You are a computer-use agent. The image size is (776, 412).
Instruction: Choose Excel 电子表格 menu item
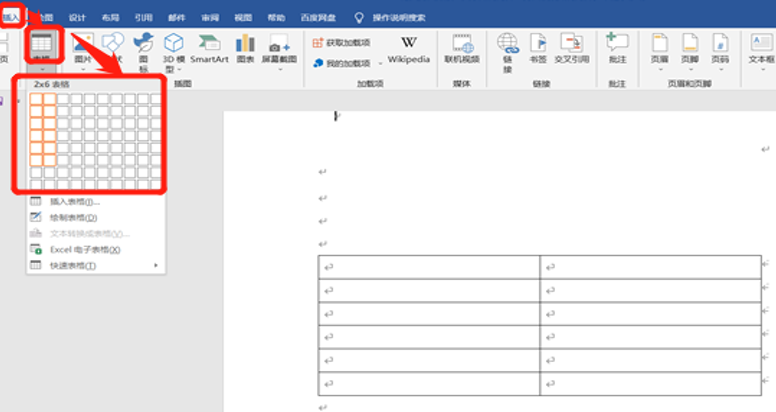coord(96,250)
